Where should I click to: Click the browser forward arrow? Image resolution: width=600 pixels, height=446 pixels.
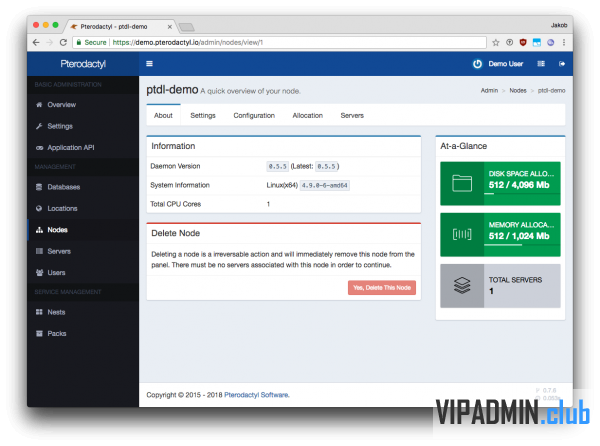pos(50,42)
